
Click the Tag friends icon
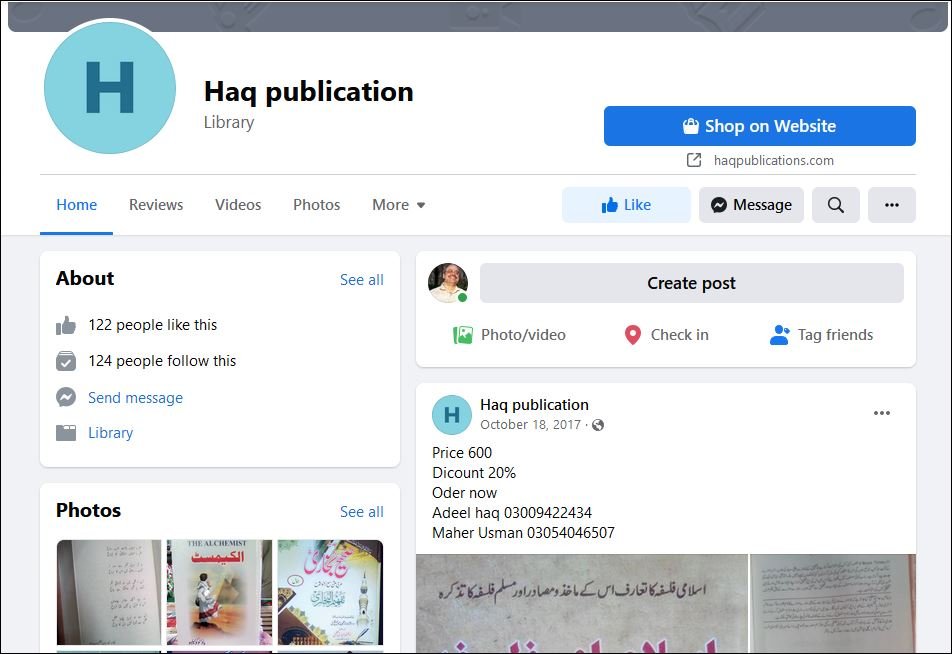pyautogui.click(x=780, y=335)
